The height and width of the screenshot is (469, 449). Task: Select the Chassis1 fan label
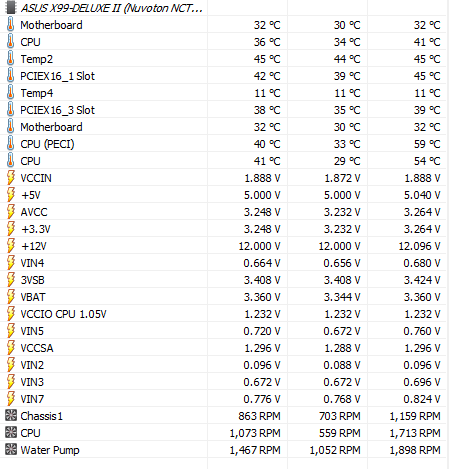(x=41, y=416)
